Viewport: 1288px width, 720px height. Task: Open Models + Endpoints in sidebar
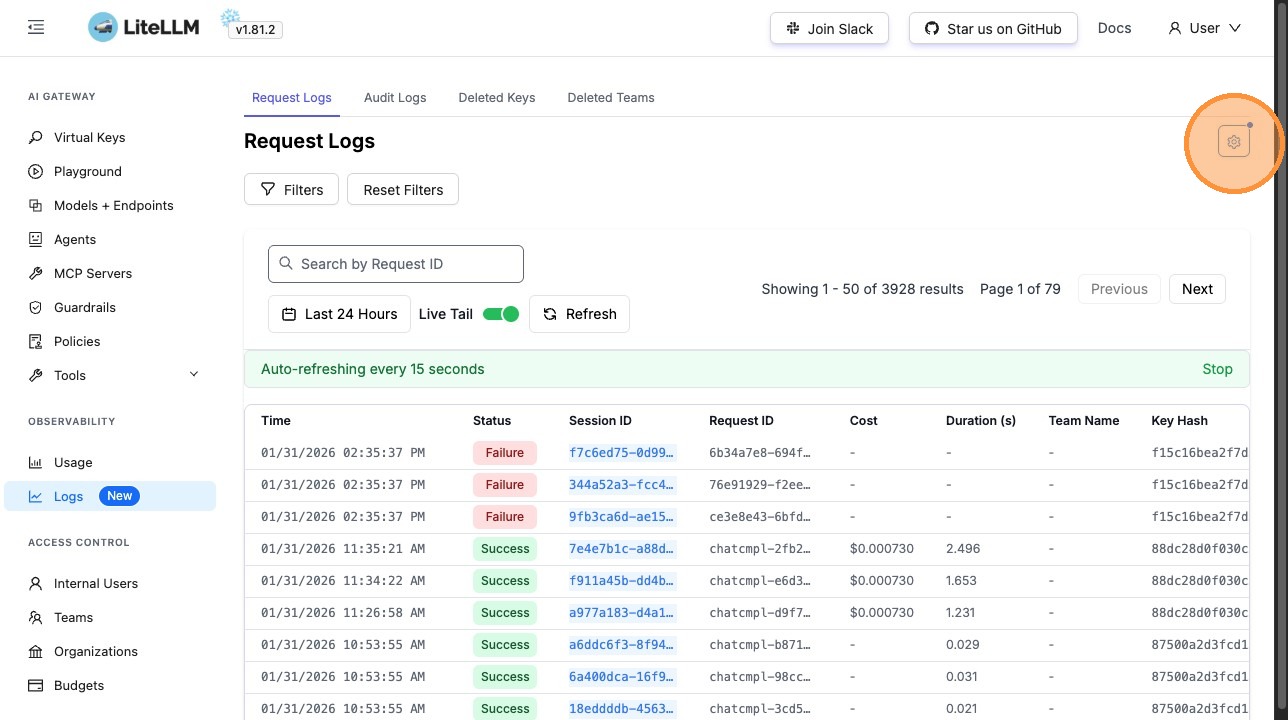(113, 205)
